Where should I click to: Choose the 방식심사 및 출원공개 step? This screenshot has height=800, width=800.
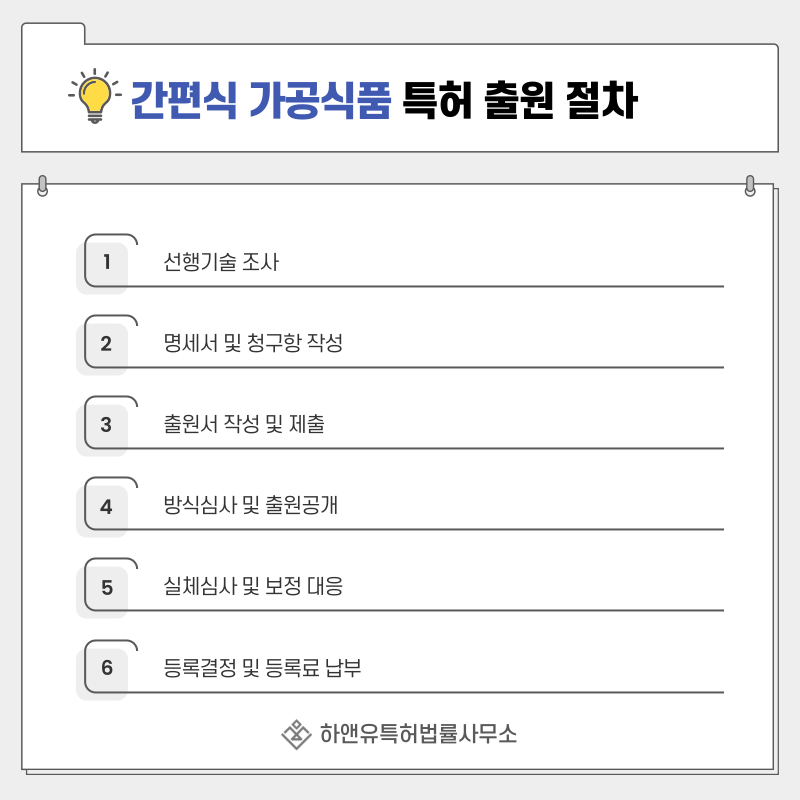coord(251,506)
